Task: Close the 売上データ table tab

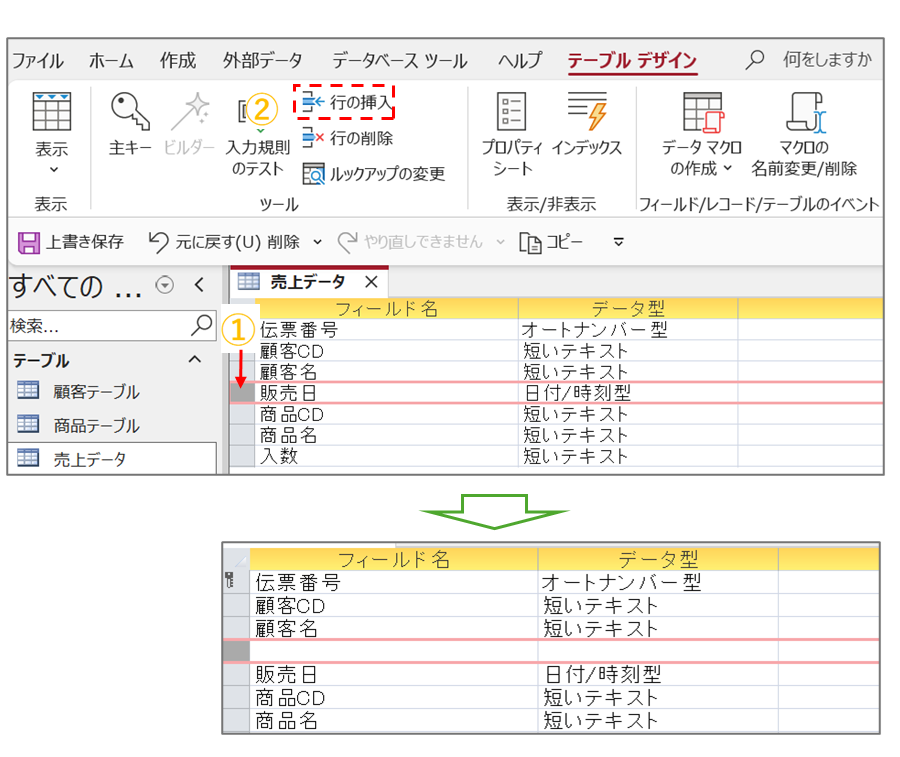Action: [370, 282]
